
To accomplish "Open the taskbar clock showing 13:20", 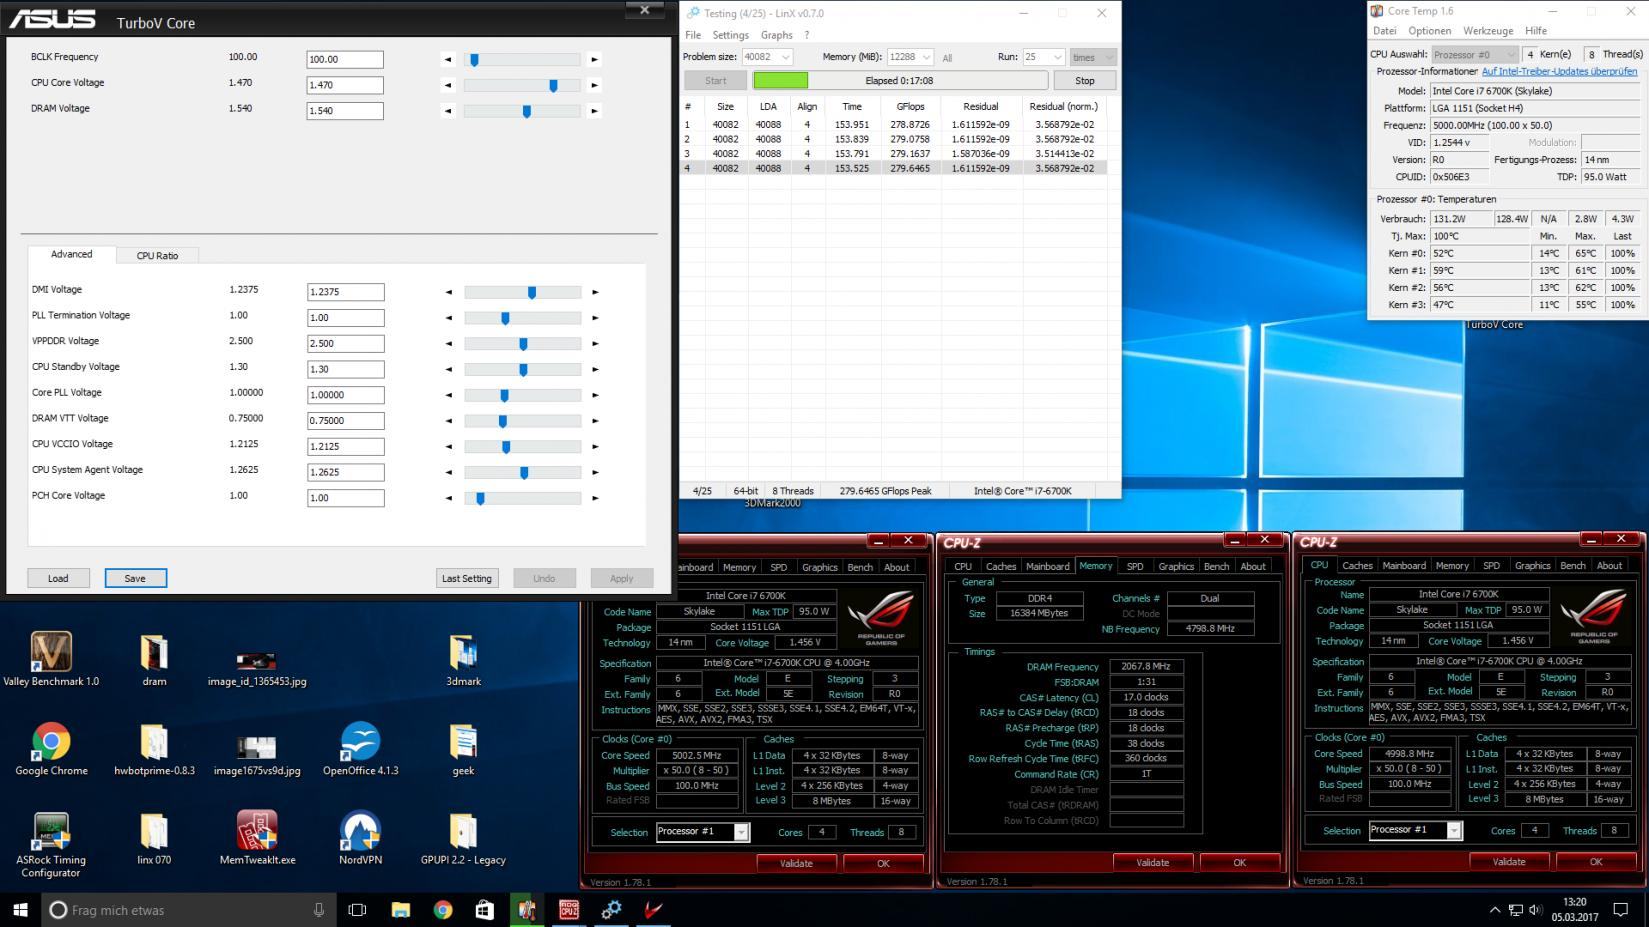I will pyautogui.click(x=1574, y=909).
